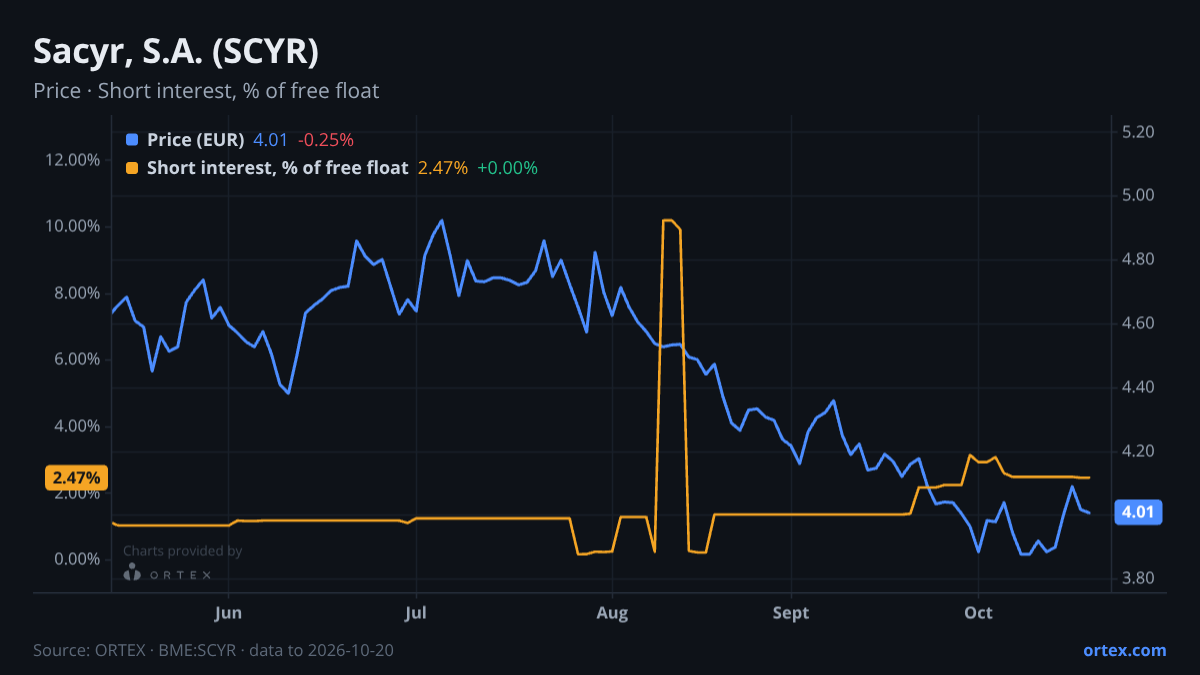Open the ortex.com link
Viewport: 1200px width, 675px height.
(1124, 650)
